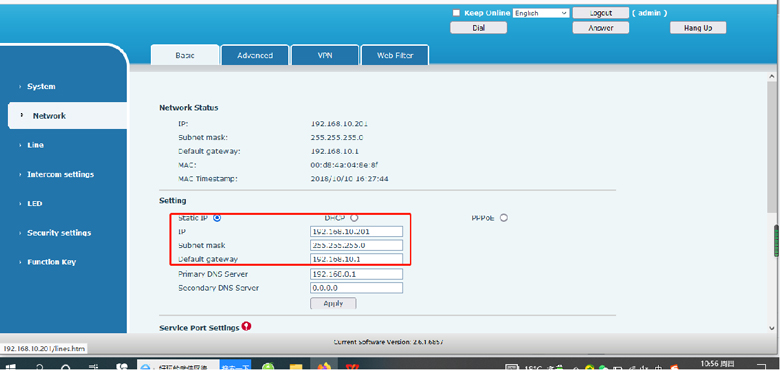Select the DHCP radio button
Screen dimensions: 780x370
(x=354, y=218)
